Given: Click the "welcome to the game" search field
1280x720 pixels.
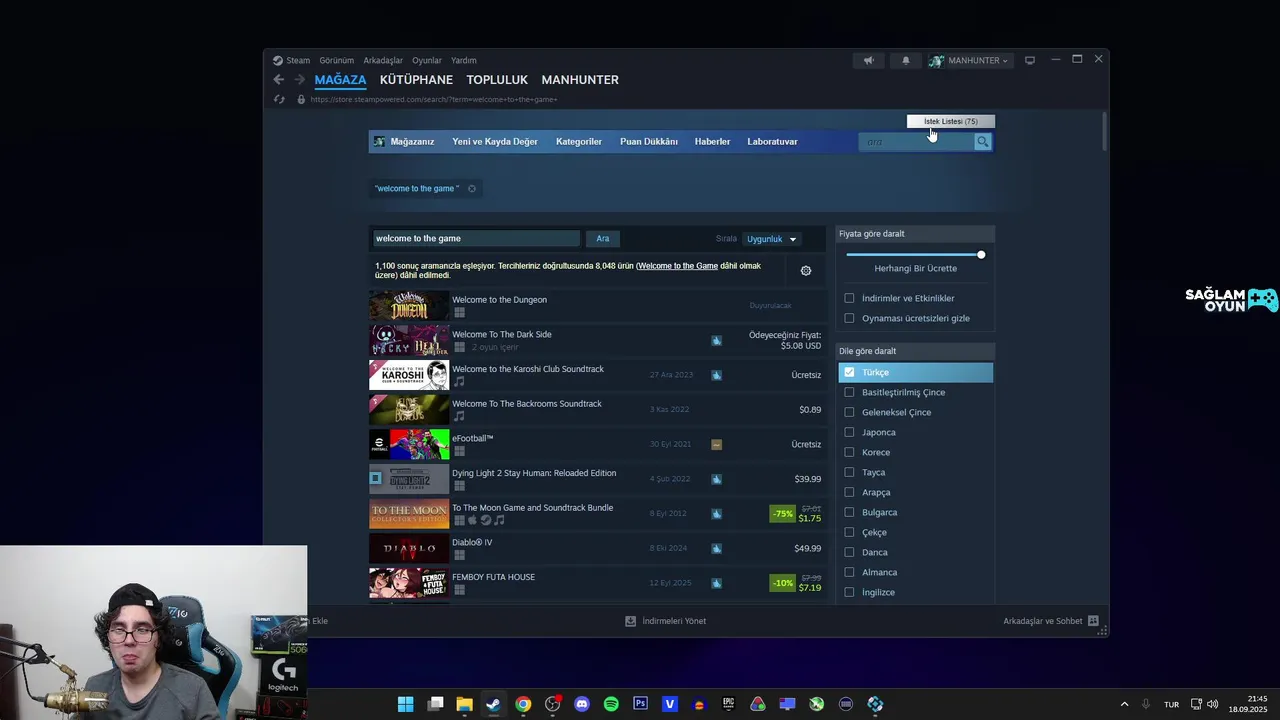Looking at the screenshot, I should [x=476, y=239].
